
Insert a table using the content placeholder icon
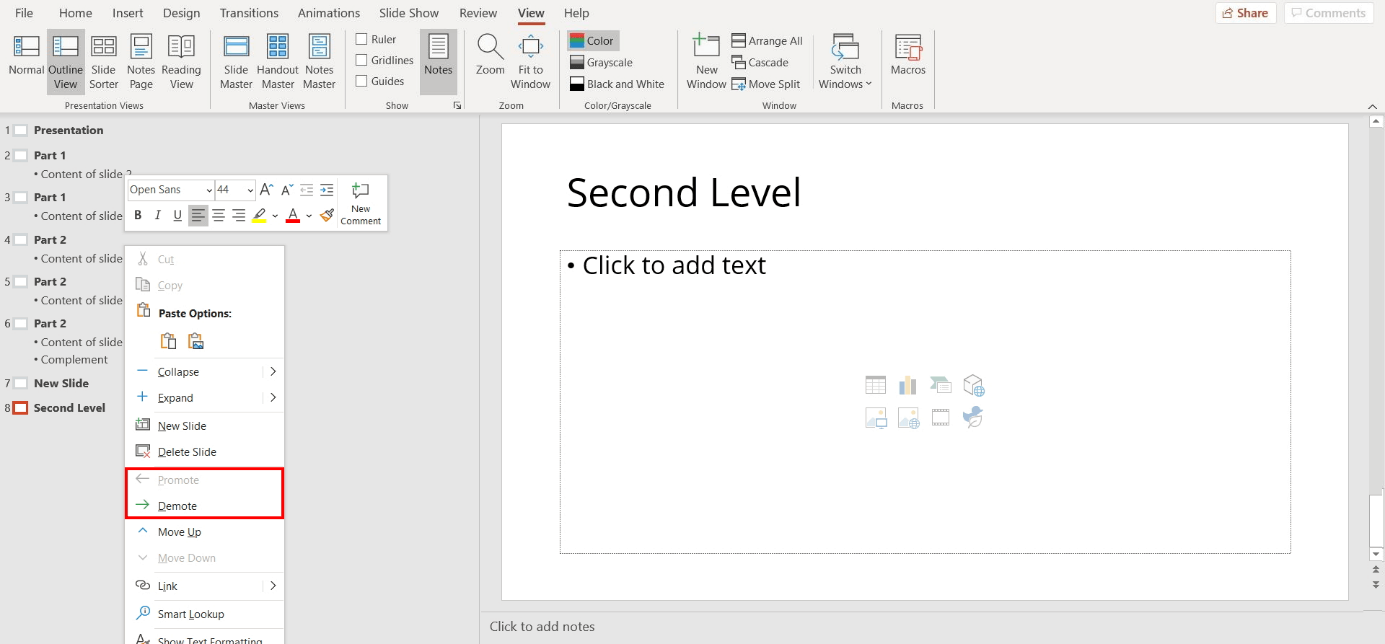pyautogui.click(x=875, y=384)
